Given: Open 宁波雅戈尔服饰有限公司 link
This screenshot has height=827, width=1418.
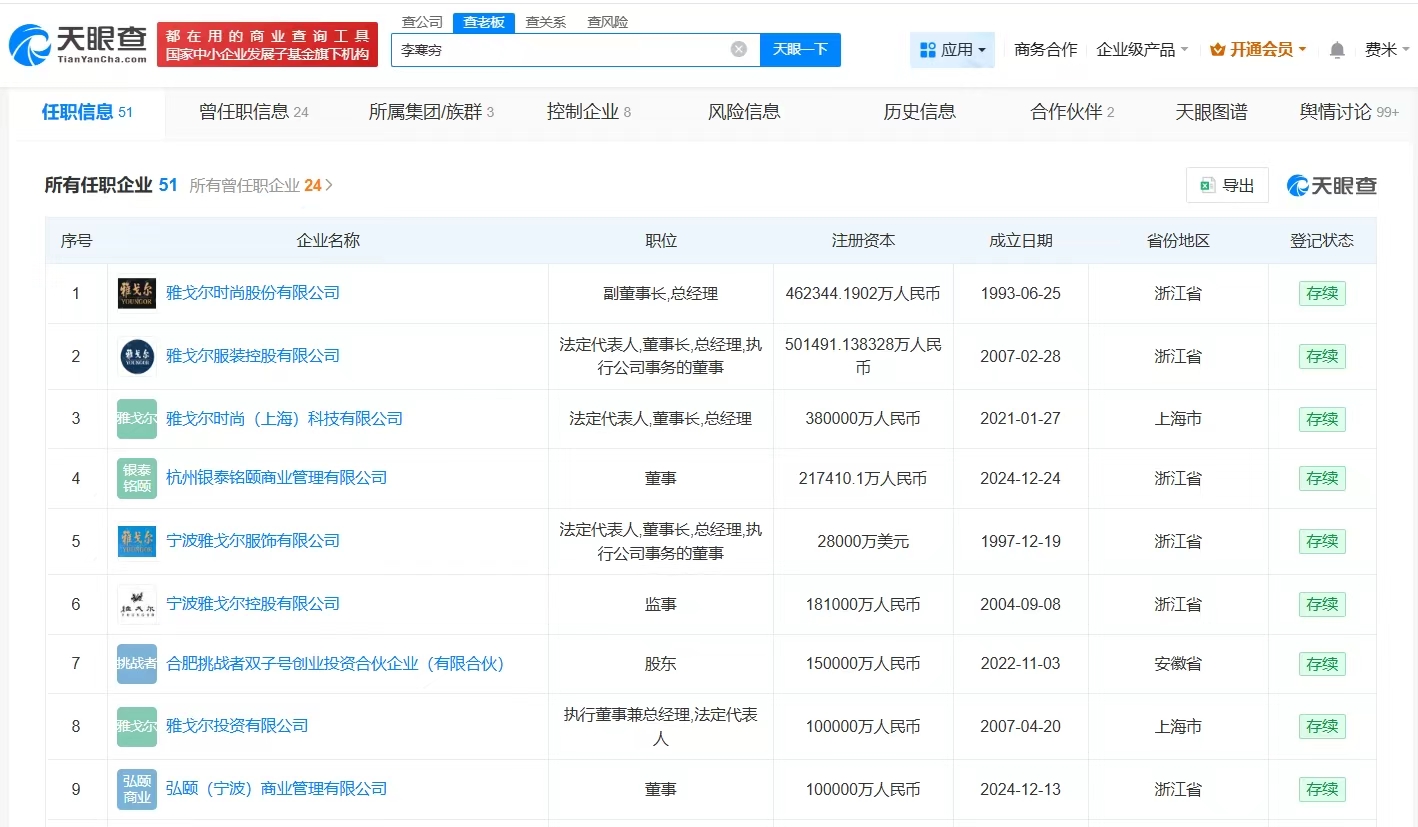Looking at the screenshot, I should click(x=253, y=541).
